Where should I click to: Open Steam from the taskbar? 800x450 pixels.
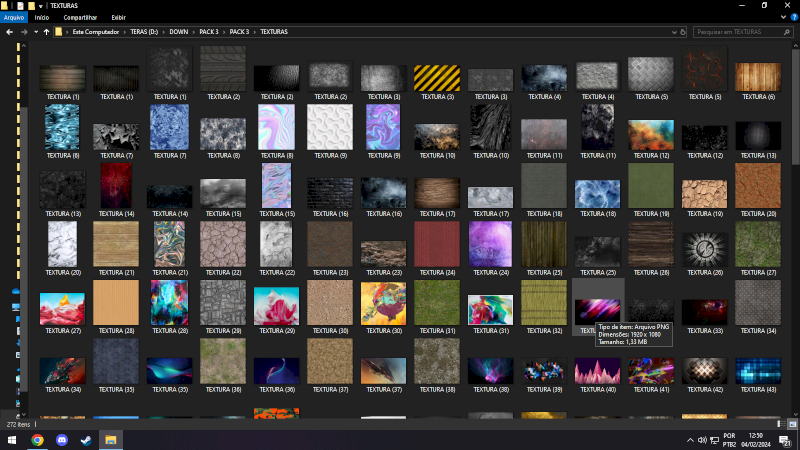click(x=86, y=439)
